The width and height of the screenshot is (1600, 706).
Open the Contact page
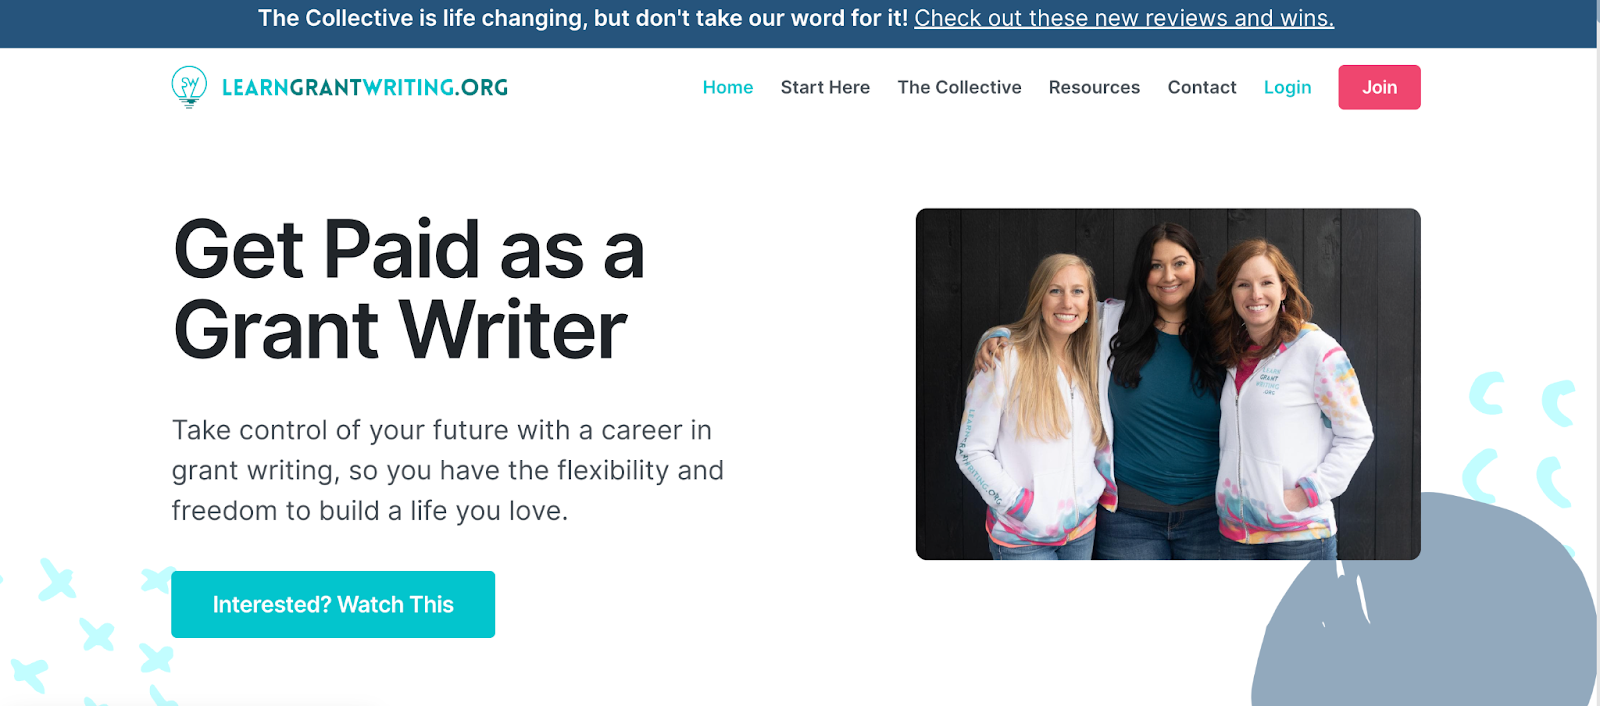[x=1201, y=87]
